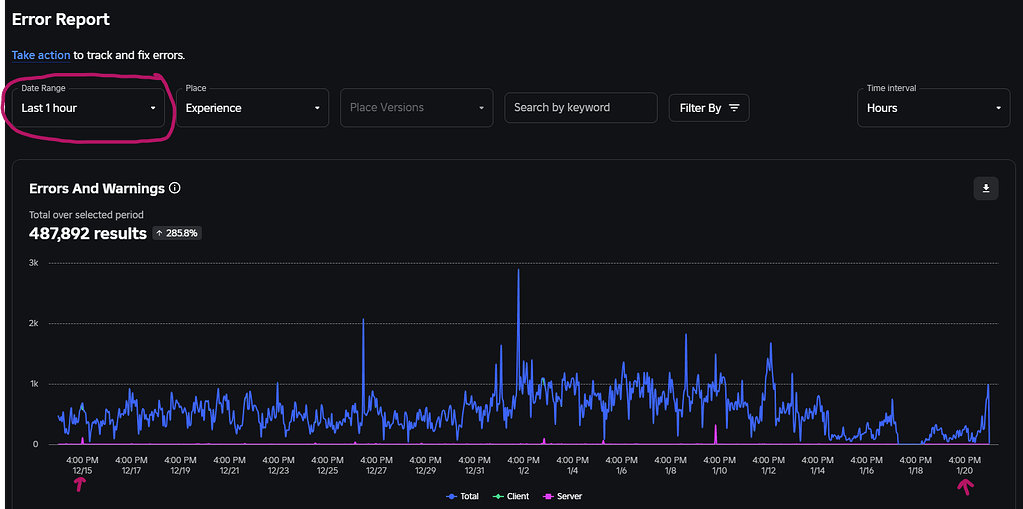Click the Search by keyword field
Screen dimensions: 1023x509
click(x=581, y=108)
